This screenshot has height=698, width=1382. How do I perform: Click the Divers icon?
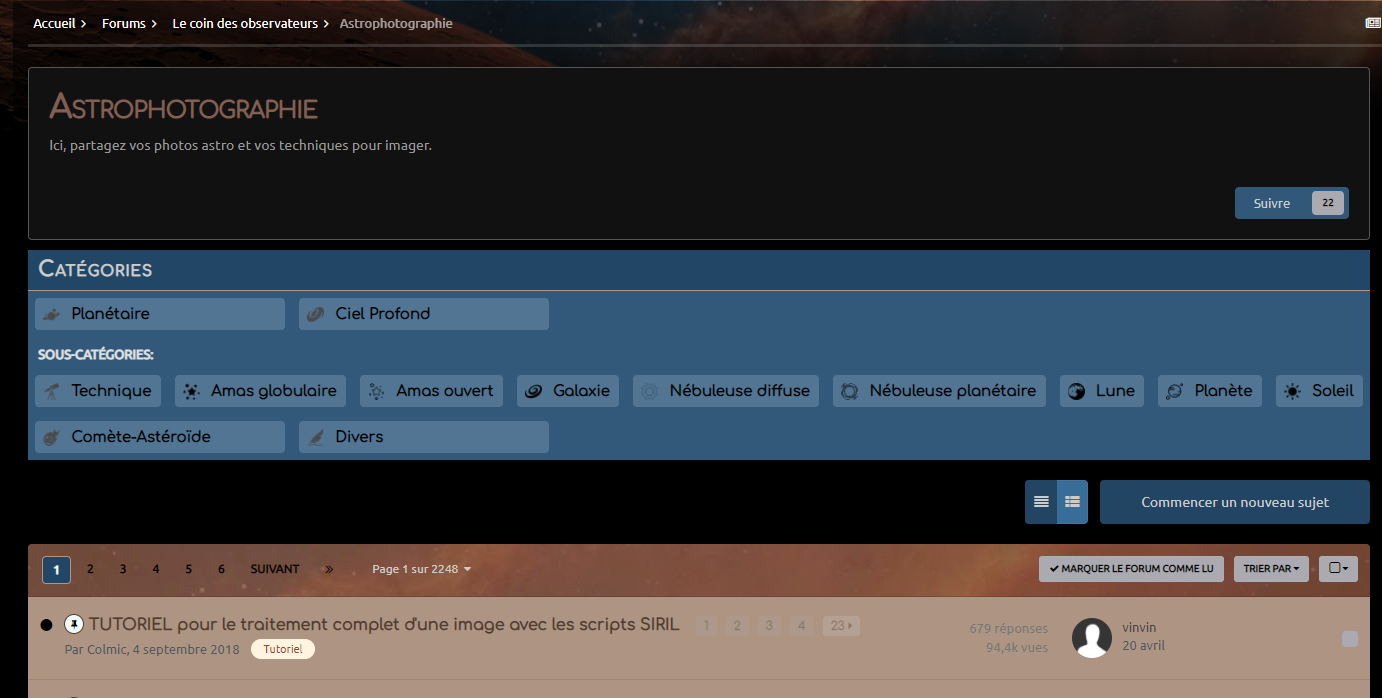pyautogui.click(x=315, y=437)
